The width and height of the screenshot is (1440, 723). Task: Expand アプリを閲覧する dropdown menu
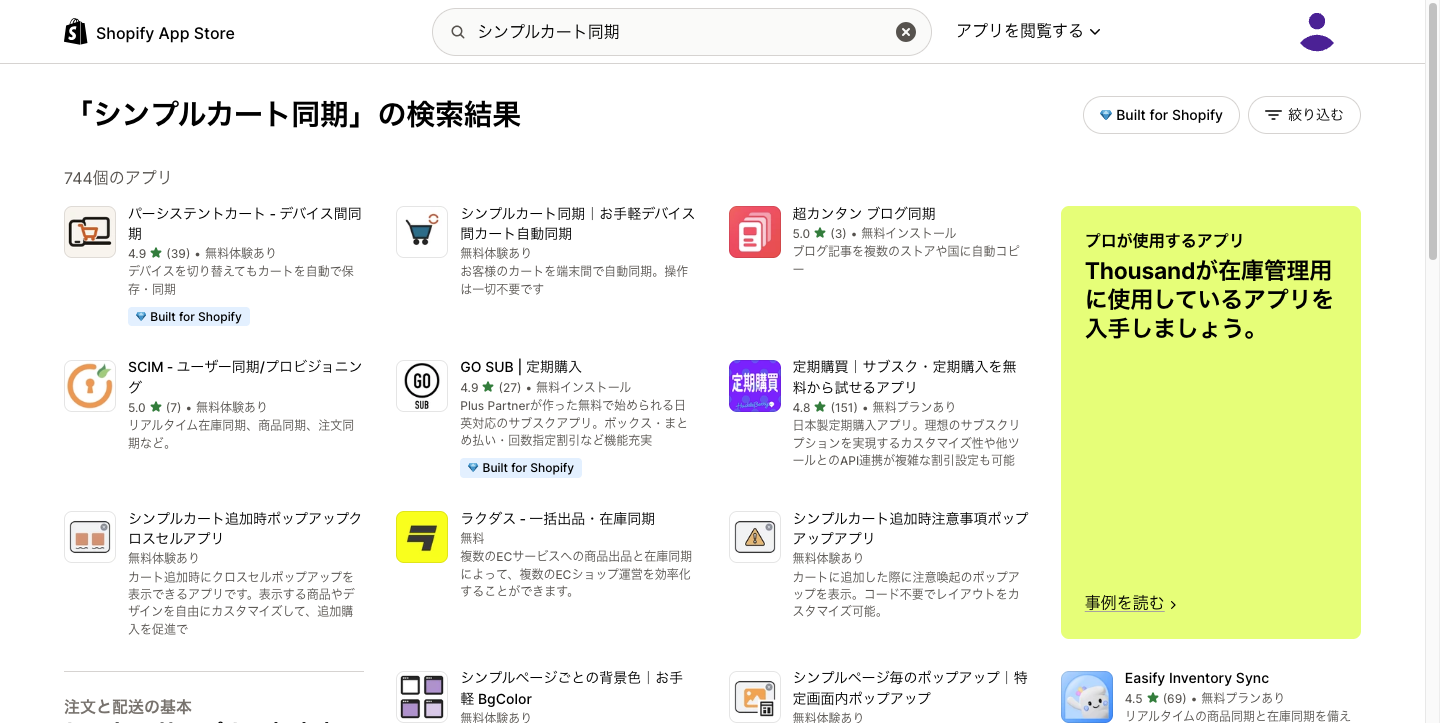(x=1028, y=31)
